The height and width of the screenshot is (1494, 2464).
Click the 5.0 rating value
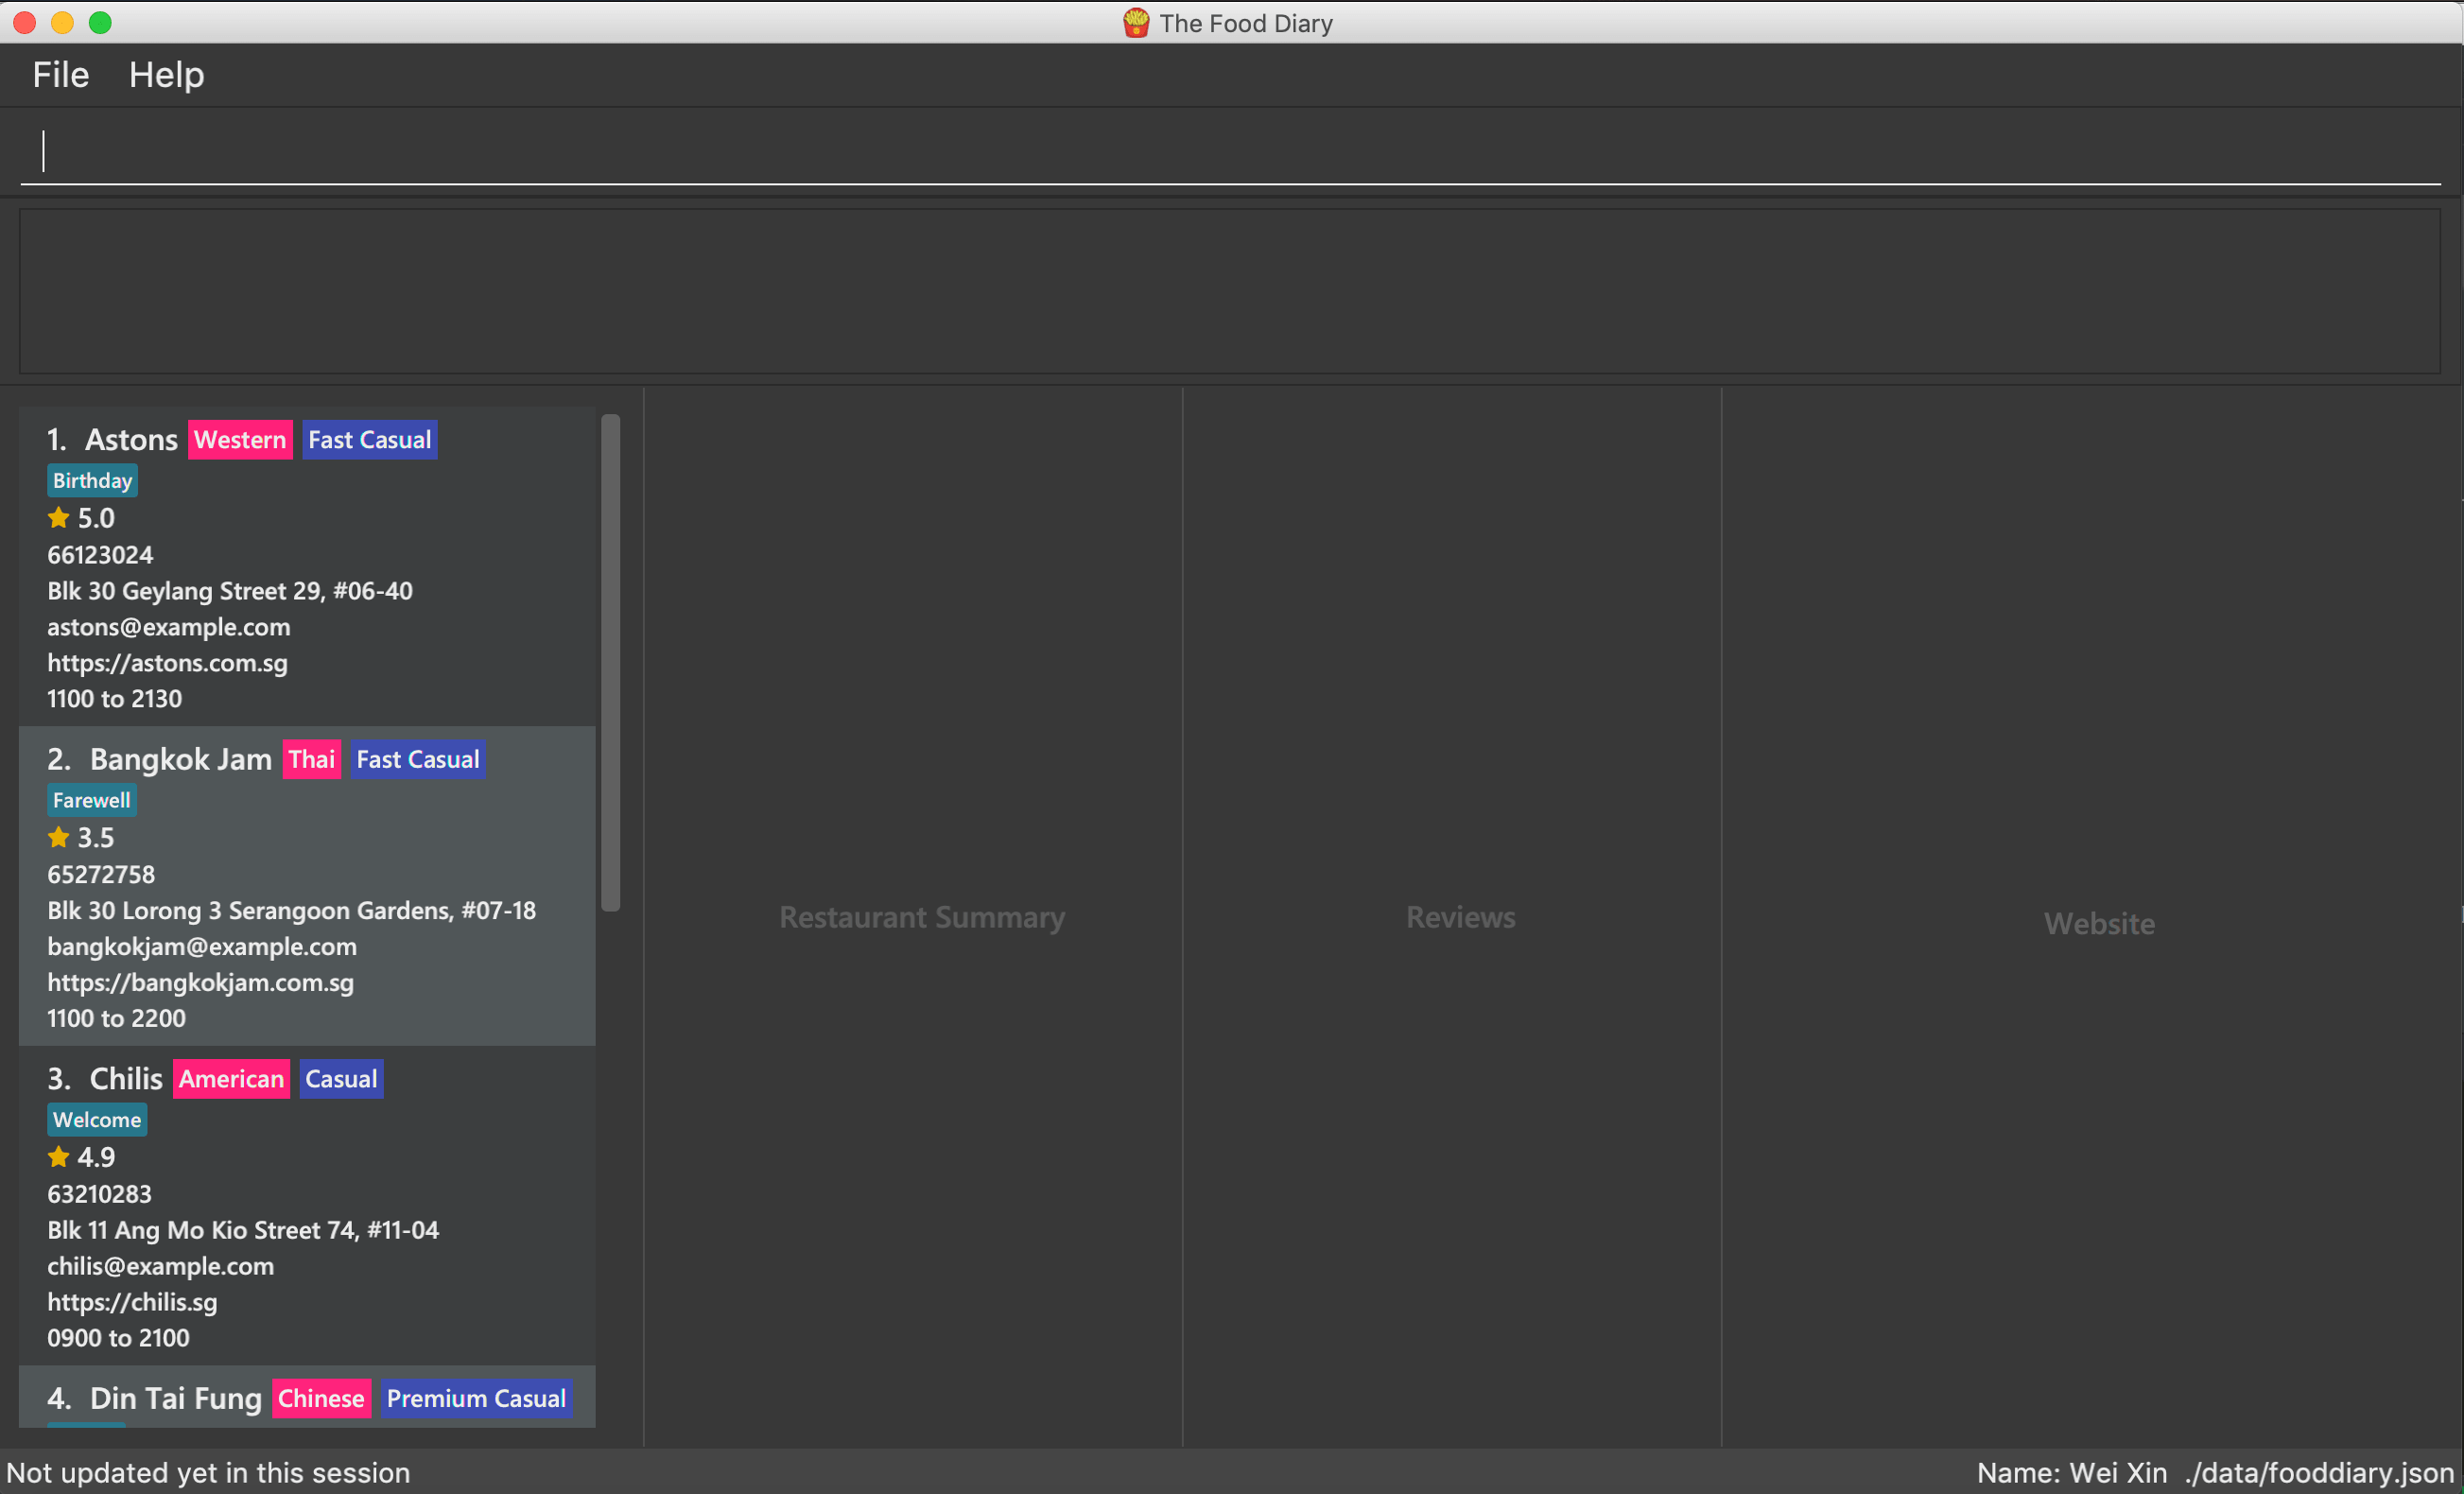click(x=96, y=518)
